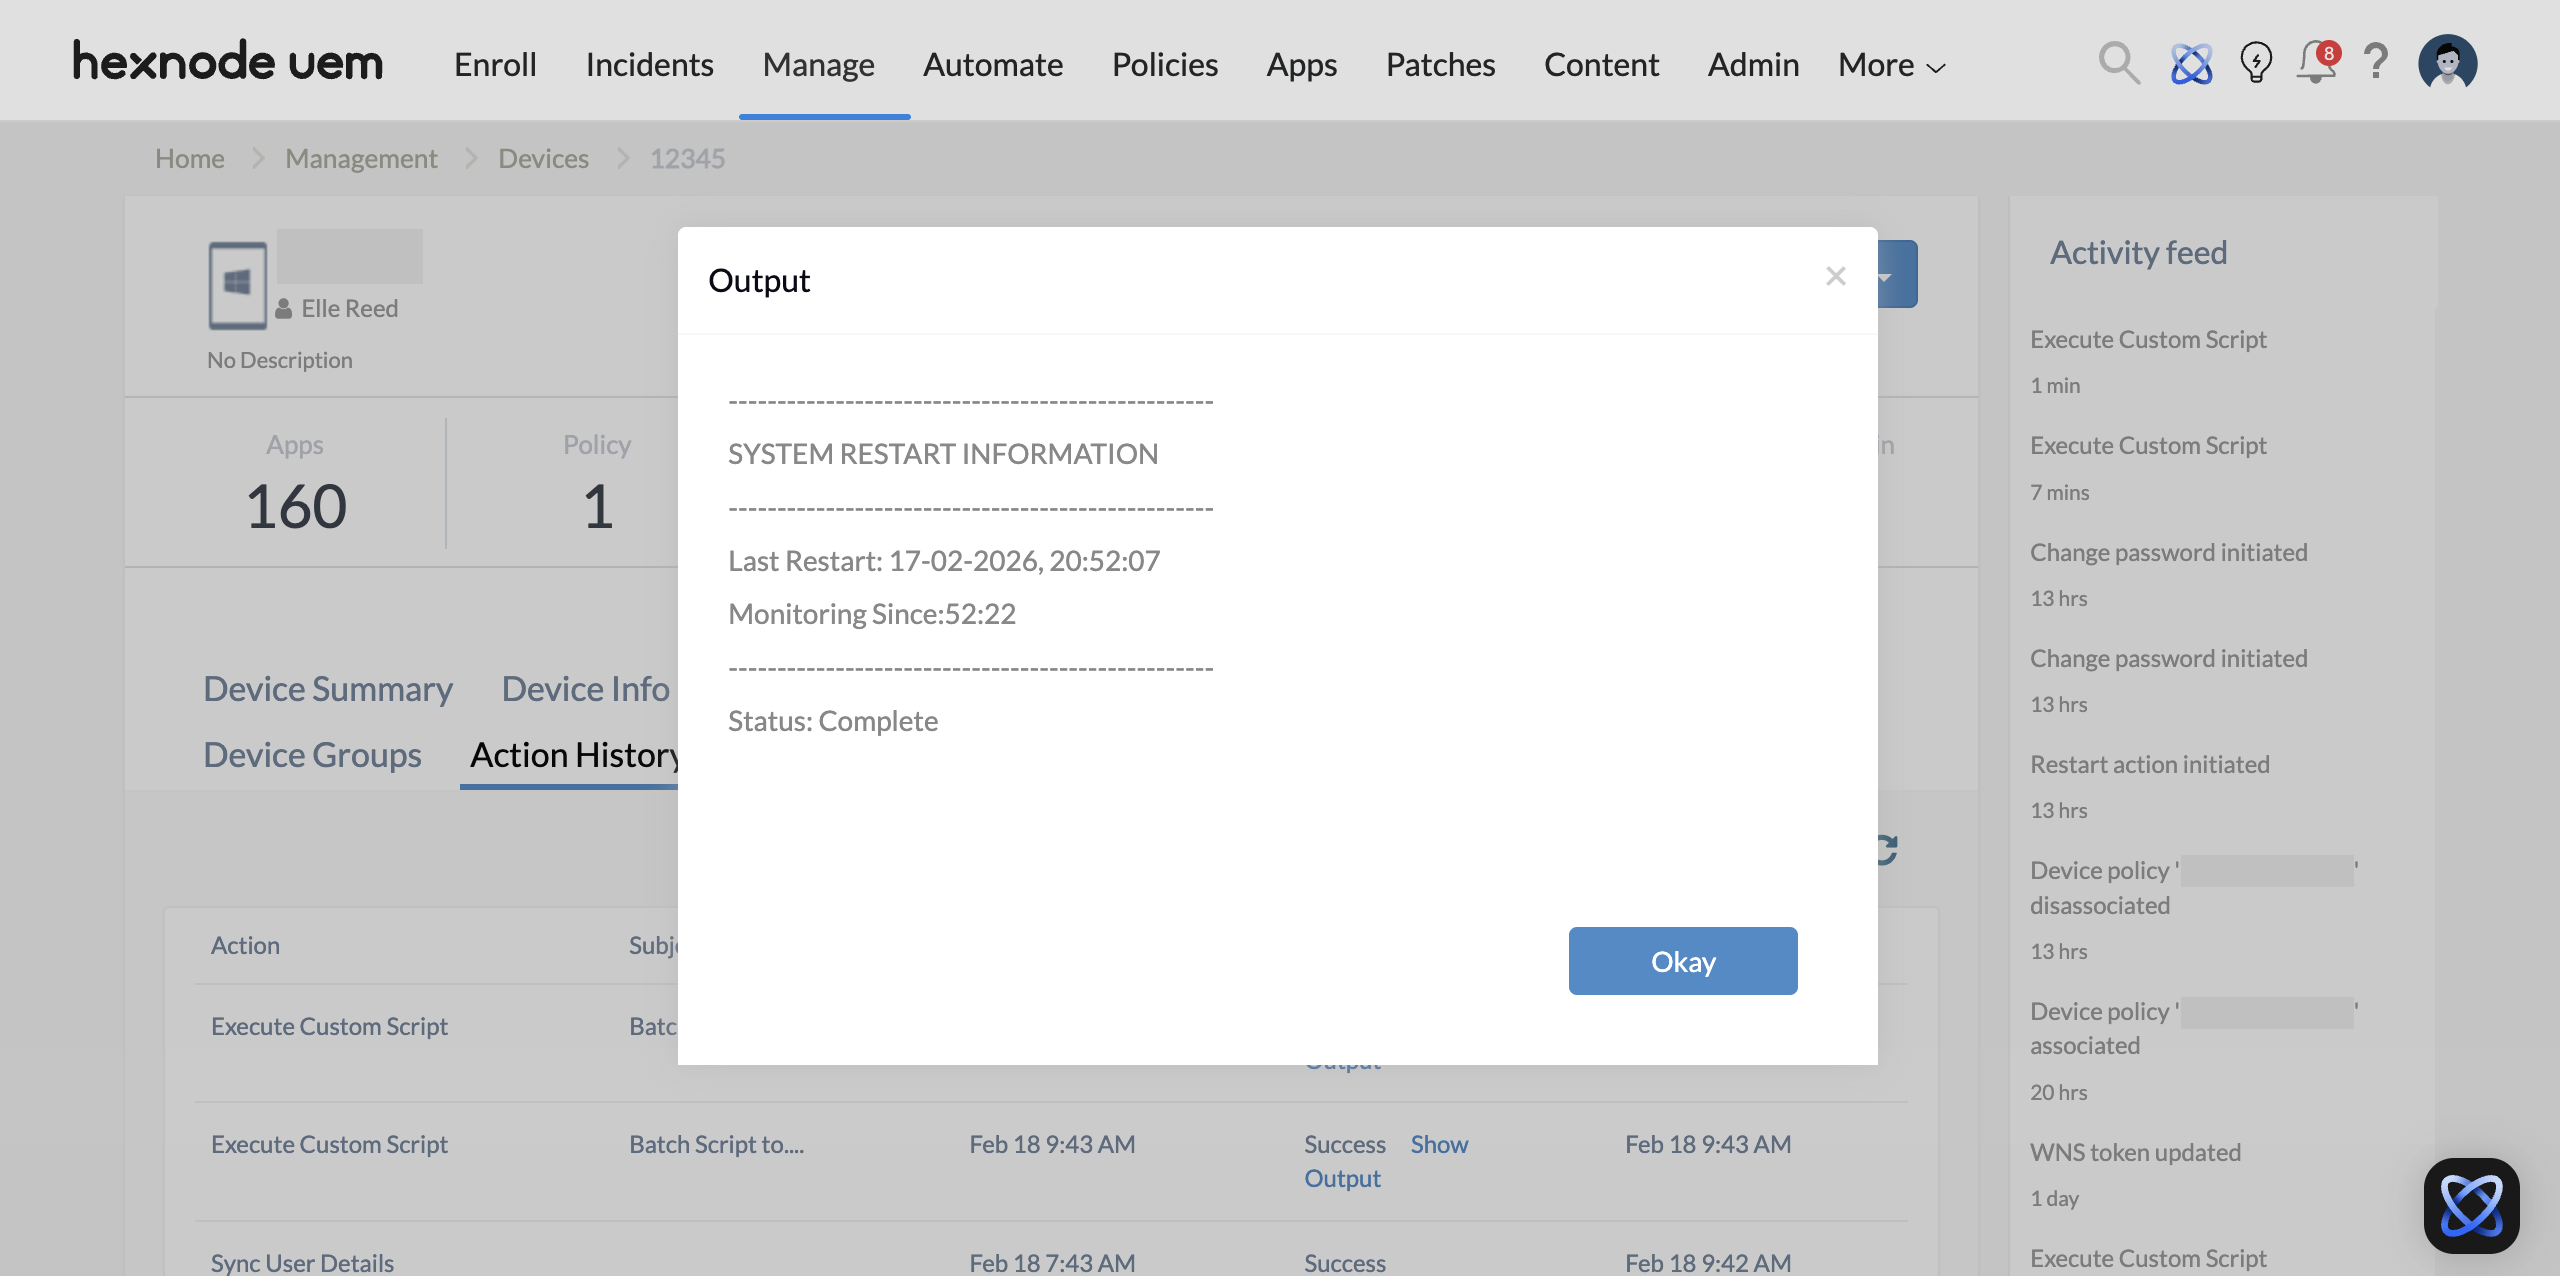Open the Device Groups tab
The width and height of the screenshot is (2560, 1276).
tap(312, 755)
